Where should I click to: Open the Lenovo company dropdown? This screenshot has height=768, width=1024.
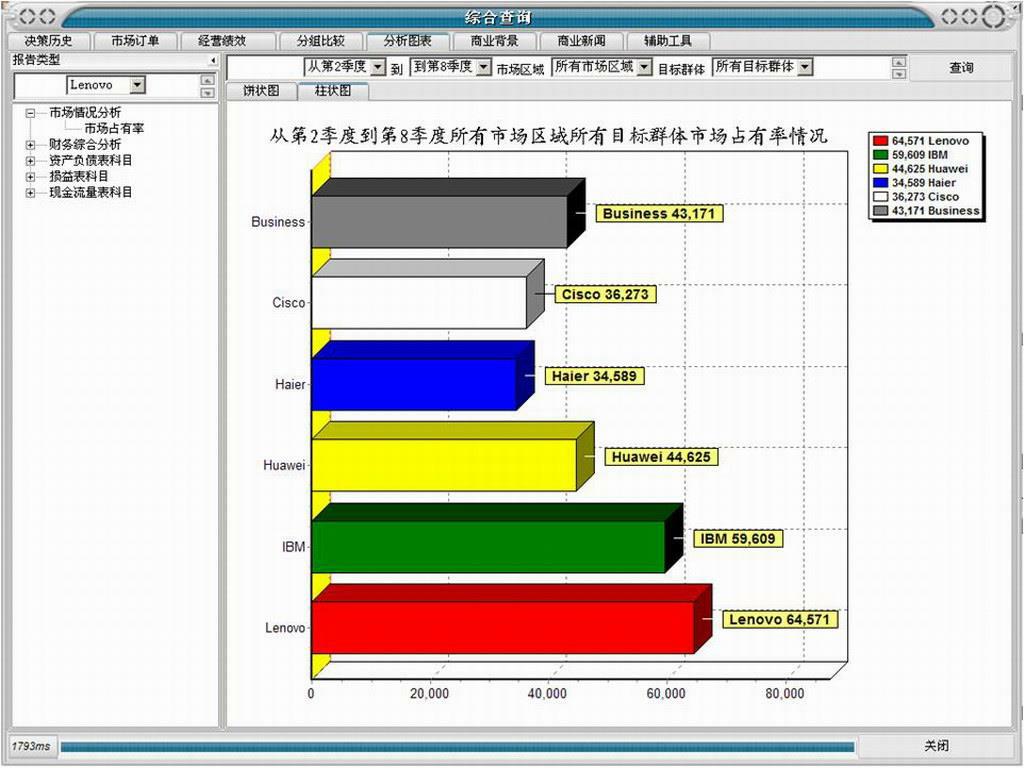click(137, 85)
